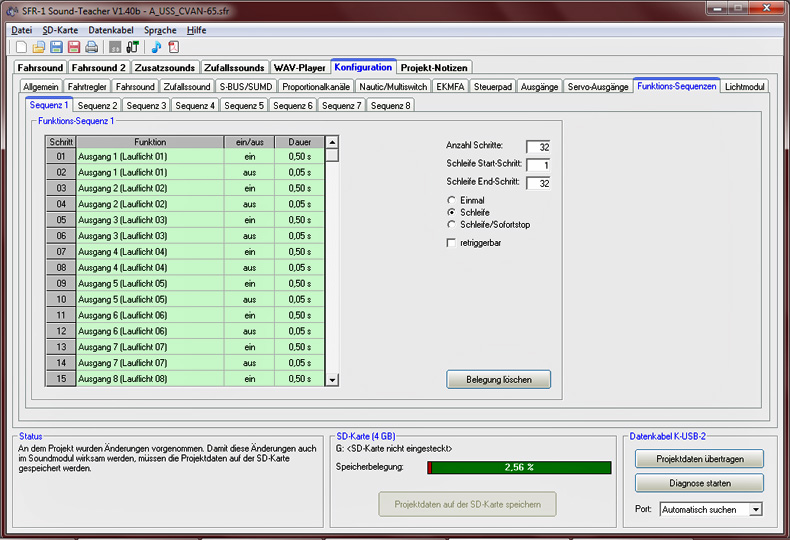Open a project with the folder icon
790x540 pixels.
coord(39,47)
